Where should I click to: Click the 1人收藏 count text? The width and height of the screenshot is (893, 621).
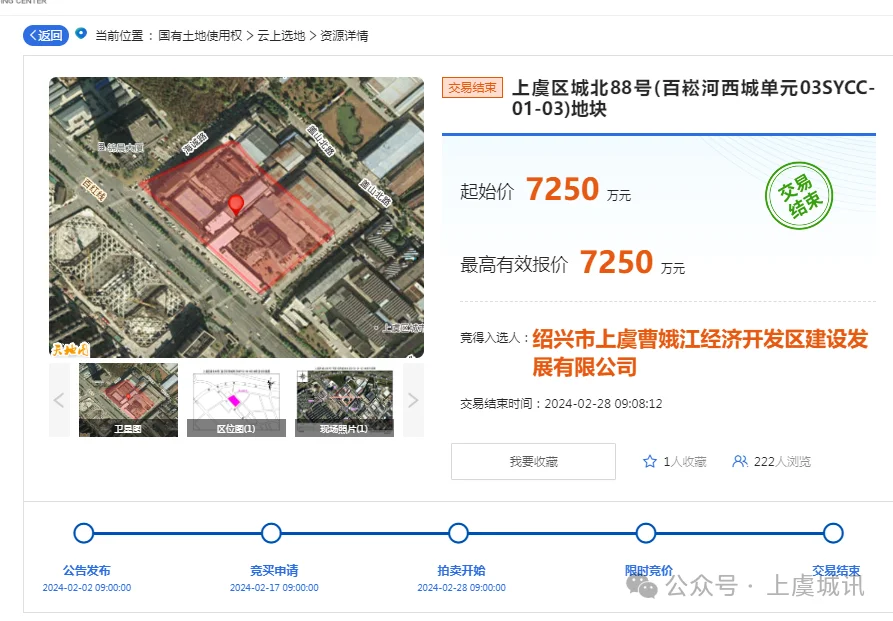click(x=685, y=462)
